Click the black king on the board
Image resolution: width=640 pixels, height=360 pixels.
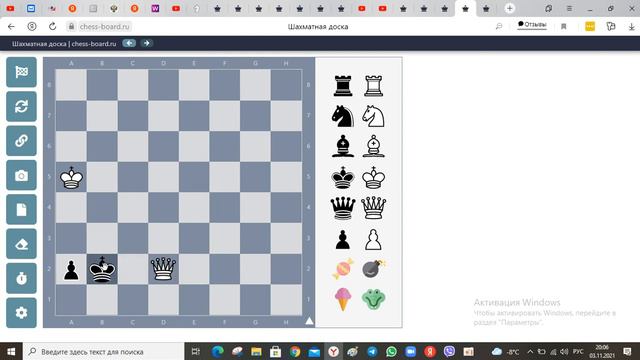tap(102, 269)
